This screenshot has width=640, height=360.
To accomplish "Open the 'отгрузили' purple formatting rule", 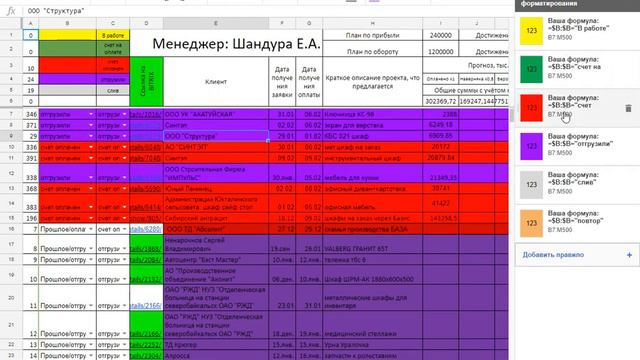I will point(577,146).
